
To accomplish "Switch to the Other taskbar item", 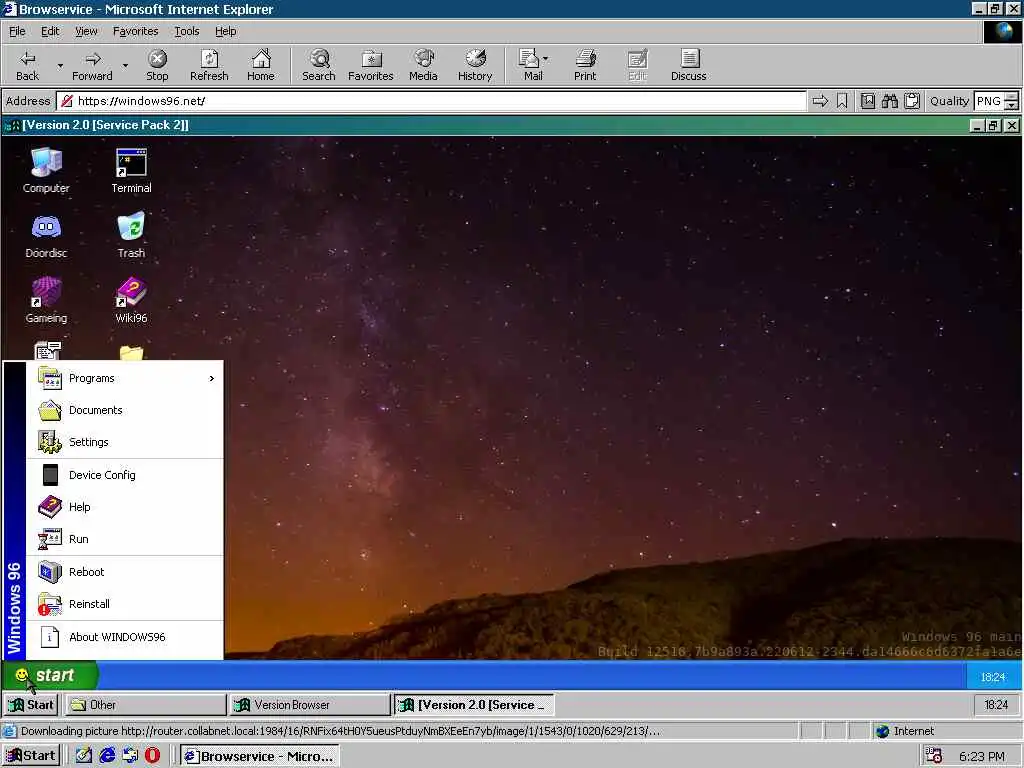I will pyautogui.click(x=146, y=705).
